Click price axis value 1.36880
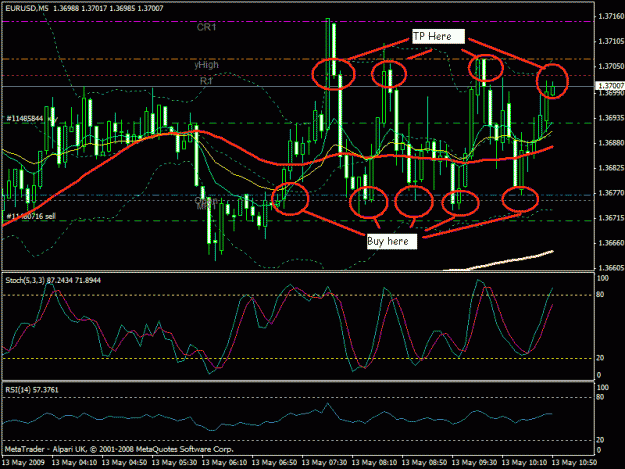This screenshot has height=469, width=625. pyautogui.click(x=611, y=143)
